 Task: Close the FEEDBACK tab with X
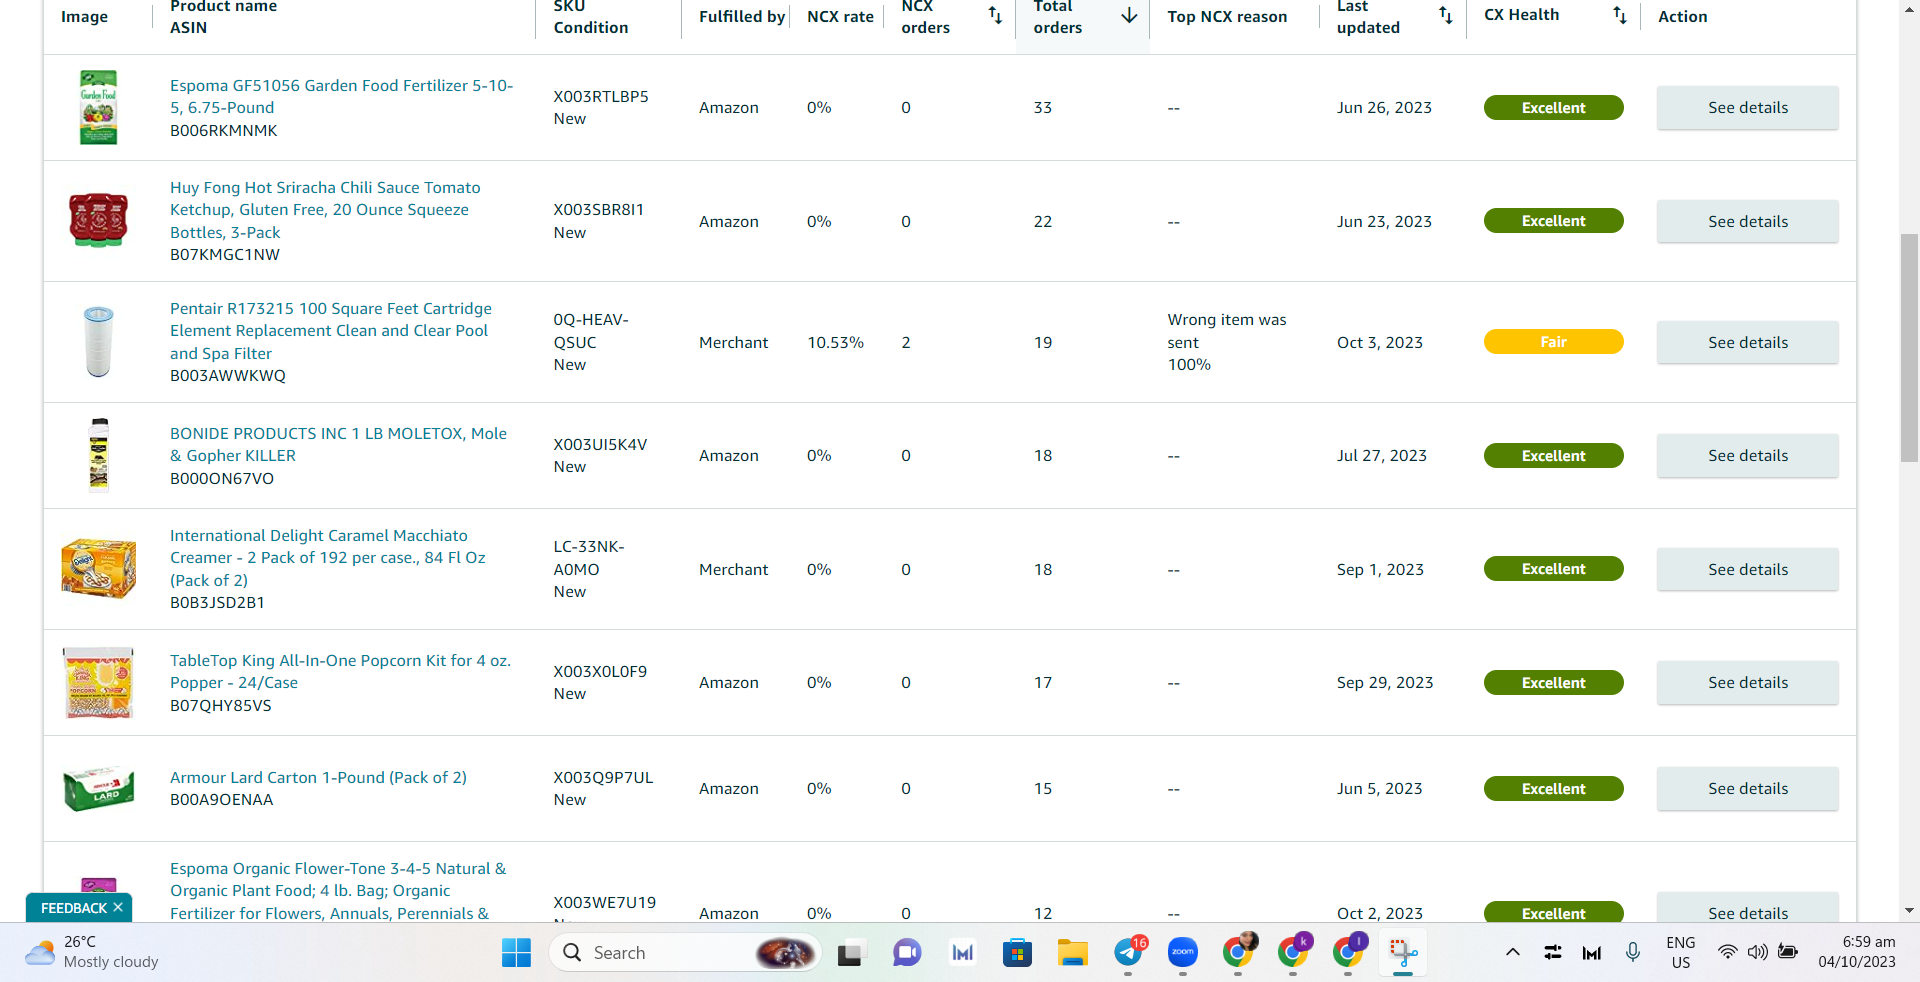(x=118, y=908)
